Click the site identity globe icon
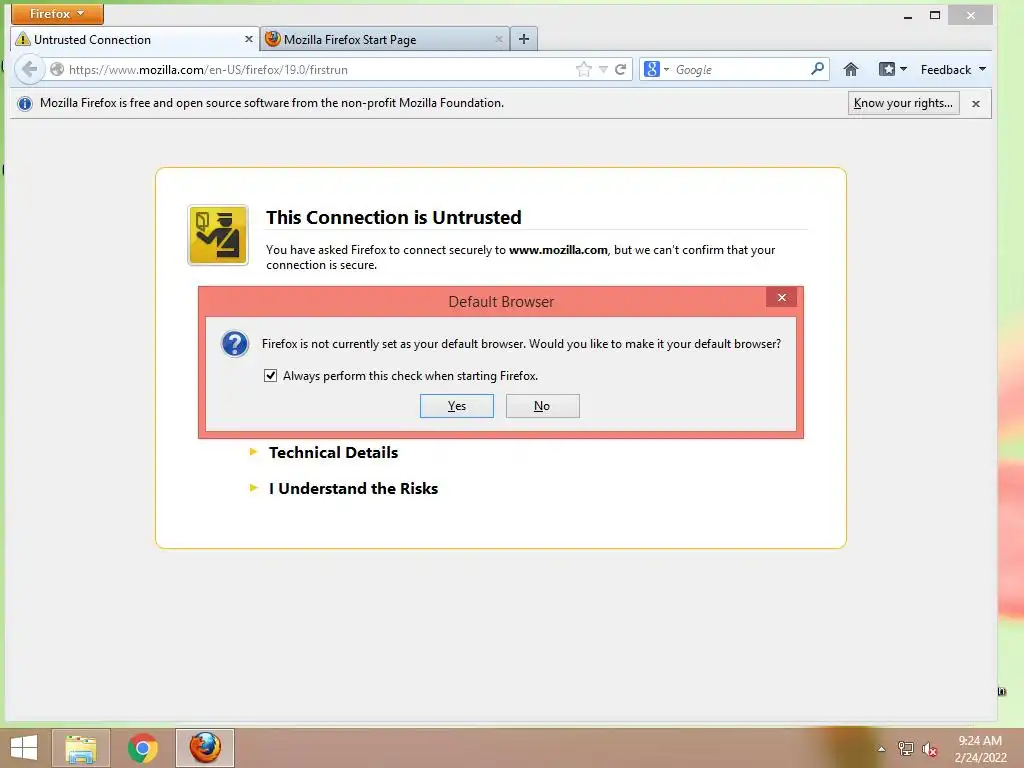1024x768 pixels. click(x=57, y=69)
